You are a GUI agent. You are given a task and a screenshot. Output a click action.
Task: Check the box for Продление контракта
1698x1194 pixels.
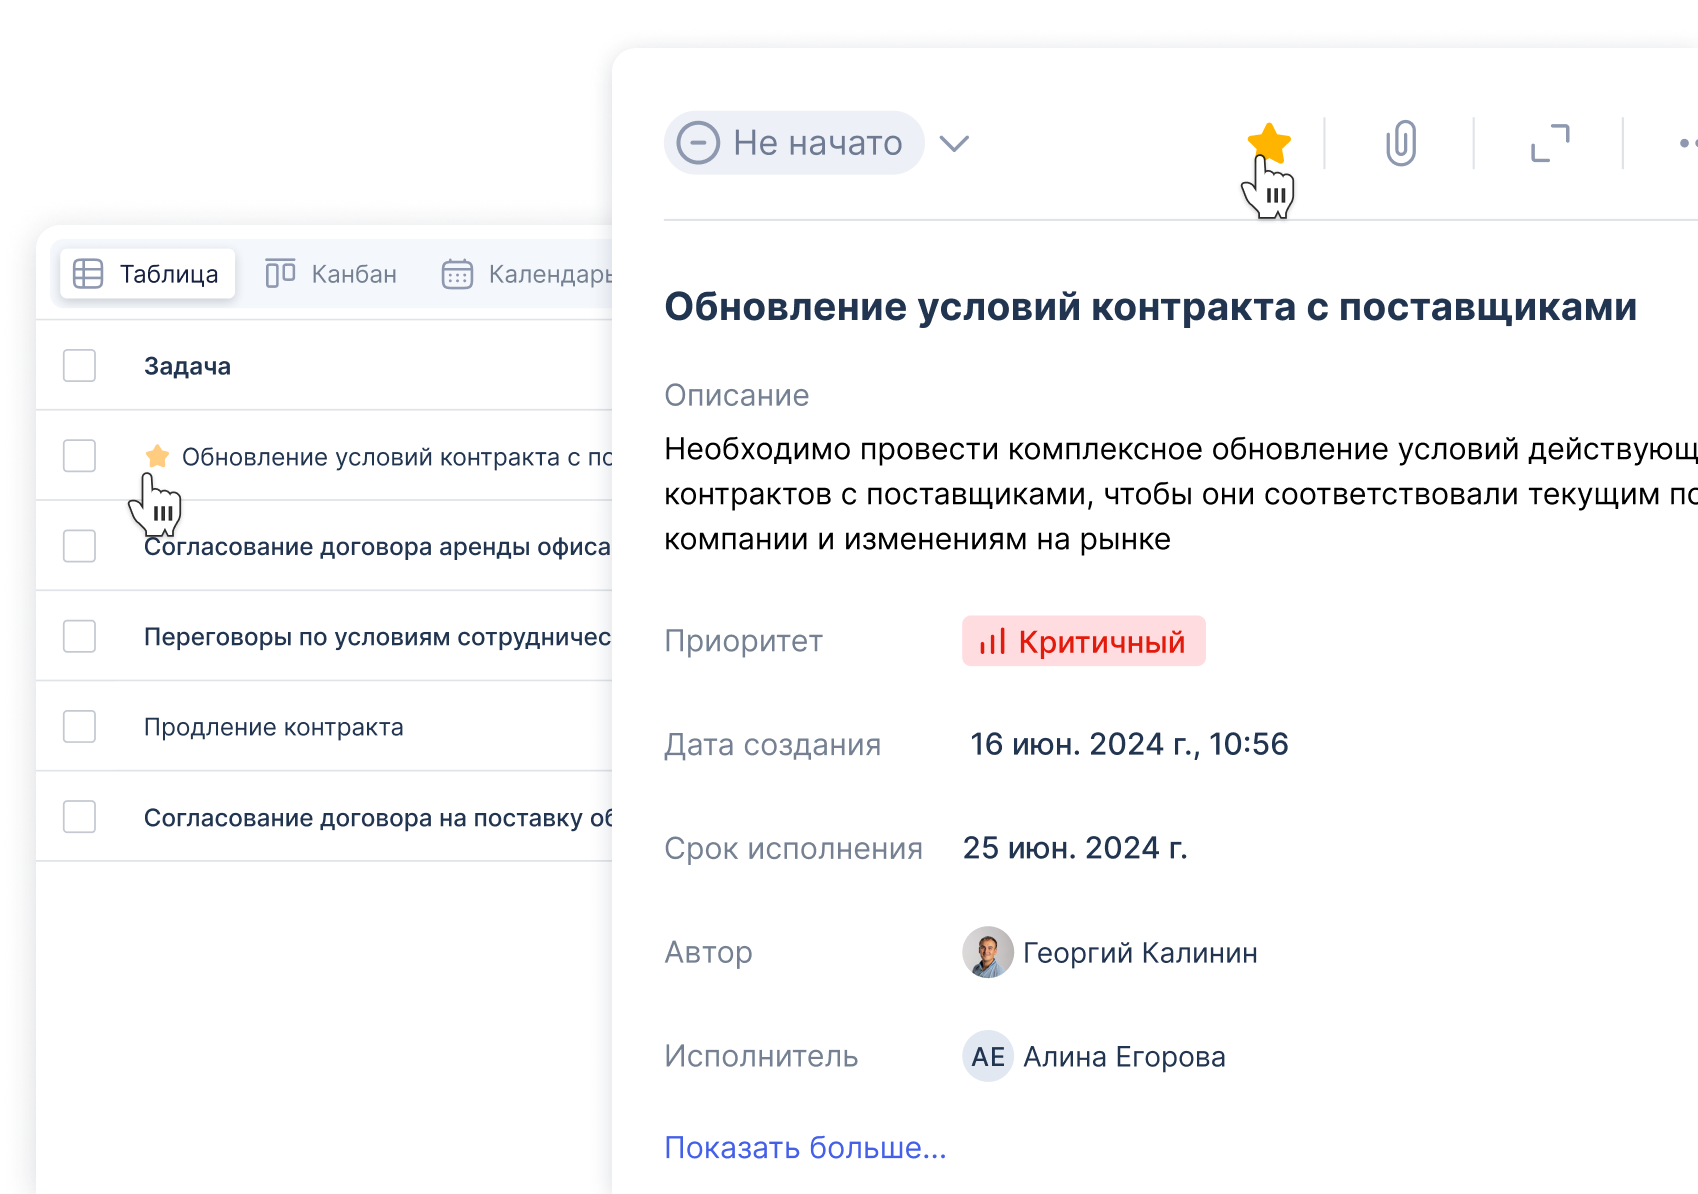[80, 726]
